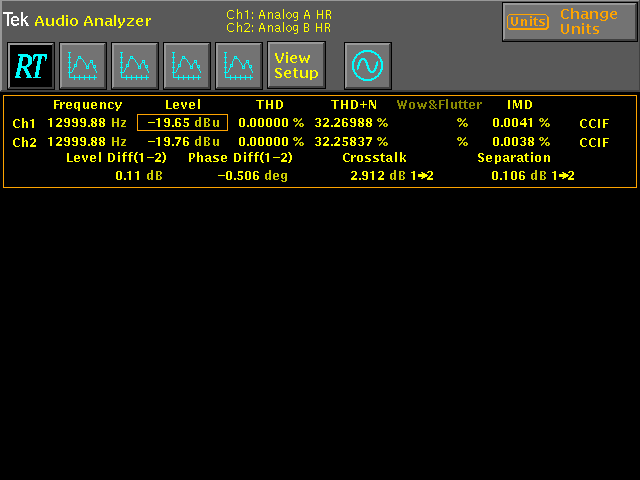This screenshot has height=480, width=640.
Task: Click the Ch1 CCIF IMD mode label
Action: click(x=594, y=123)
